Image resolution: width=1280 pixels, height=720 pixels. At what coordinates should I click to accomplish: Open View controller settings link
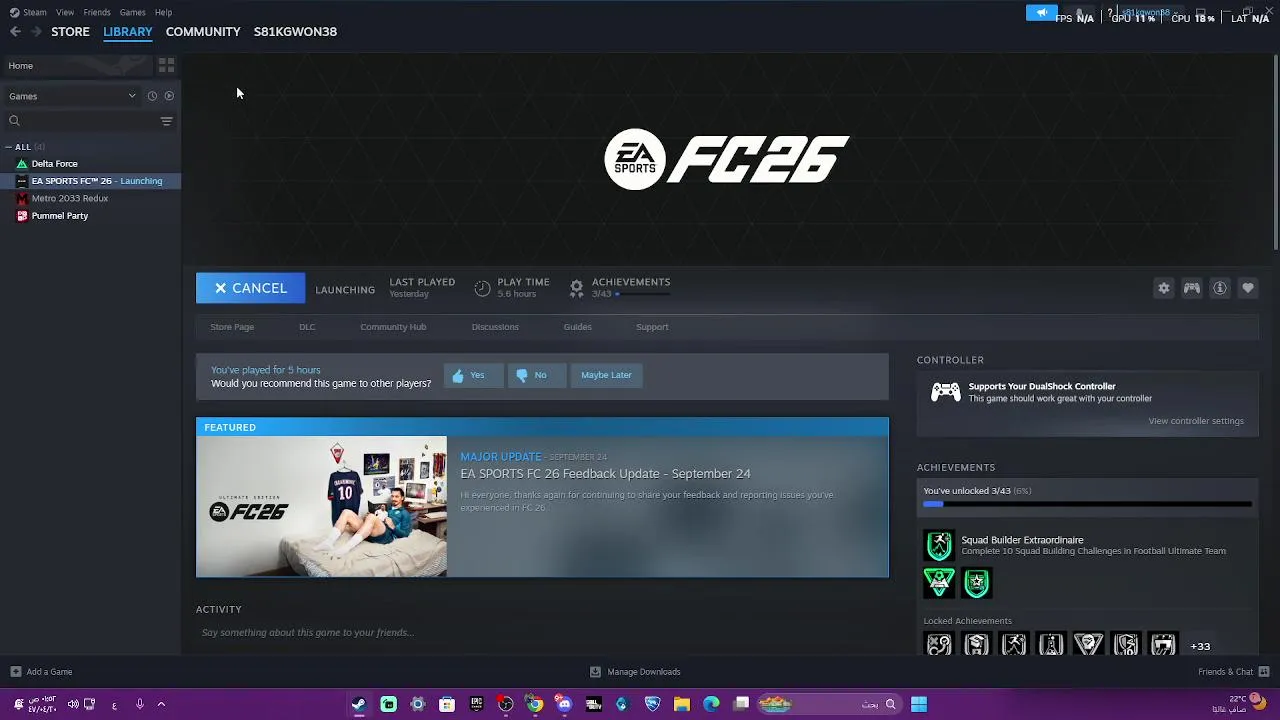1196,421
